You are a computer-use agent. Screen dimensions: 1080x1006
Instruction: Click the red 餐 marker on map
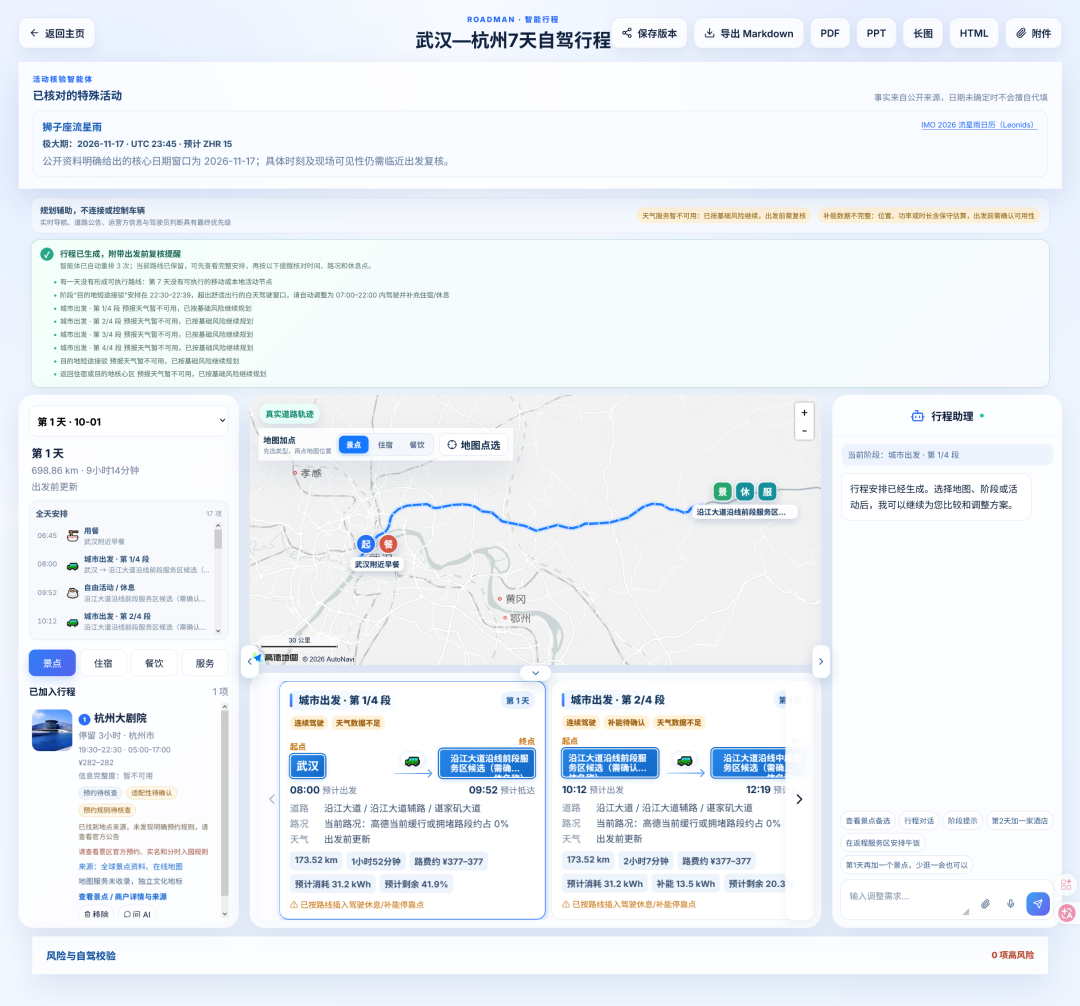pos(388,544)
